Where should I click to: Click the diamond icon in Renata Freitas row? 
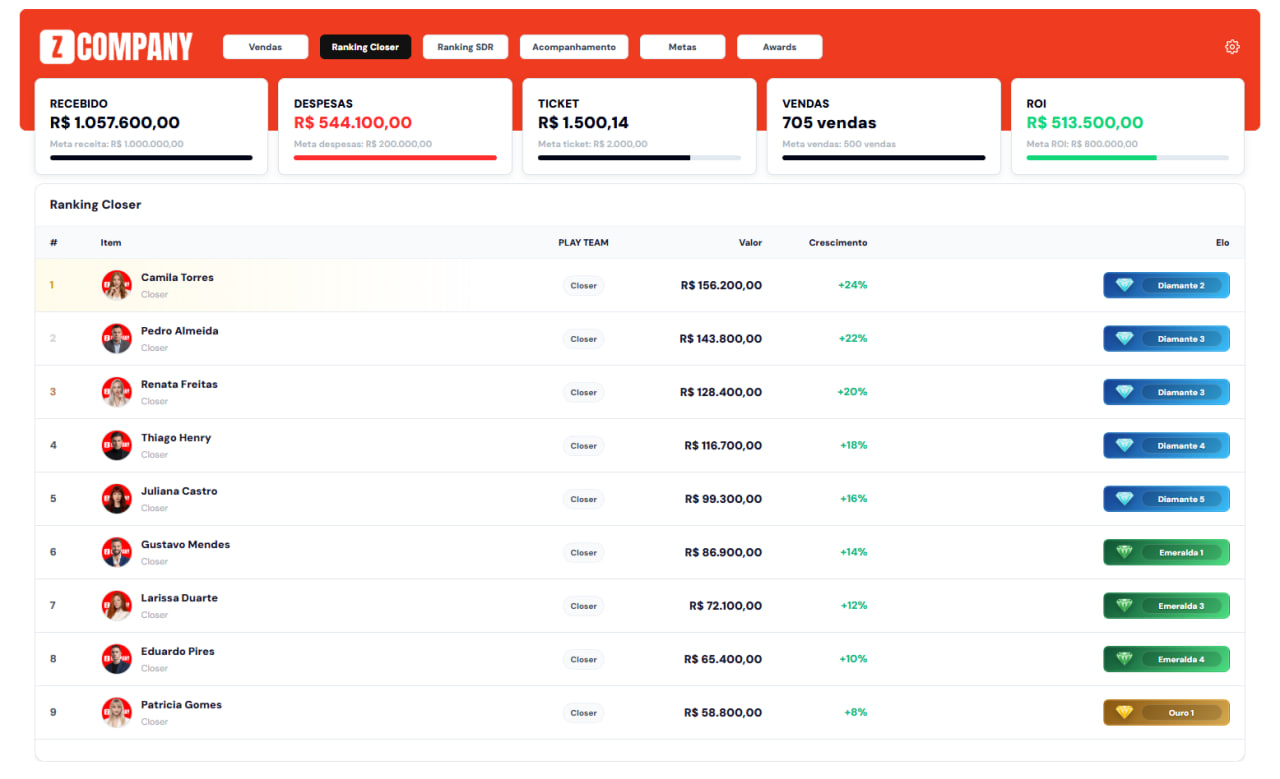[x=1124, y=392]
